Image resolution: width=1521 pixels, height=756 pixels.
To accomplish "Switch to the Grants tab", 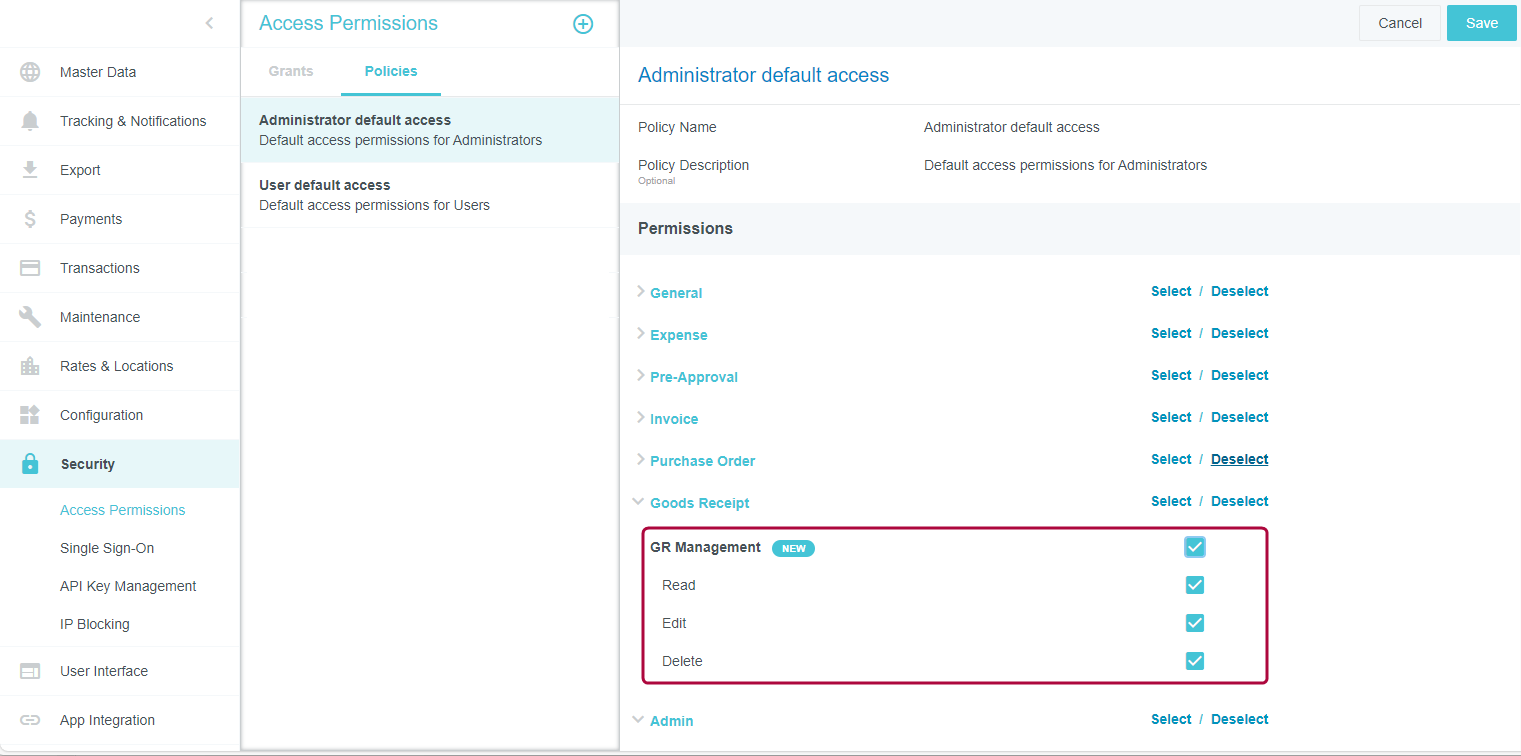I will pos(291,71).
